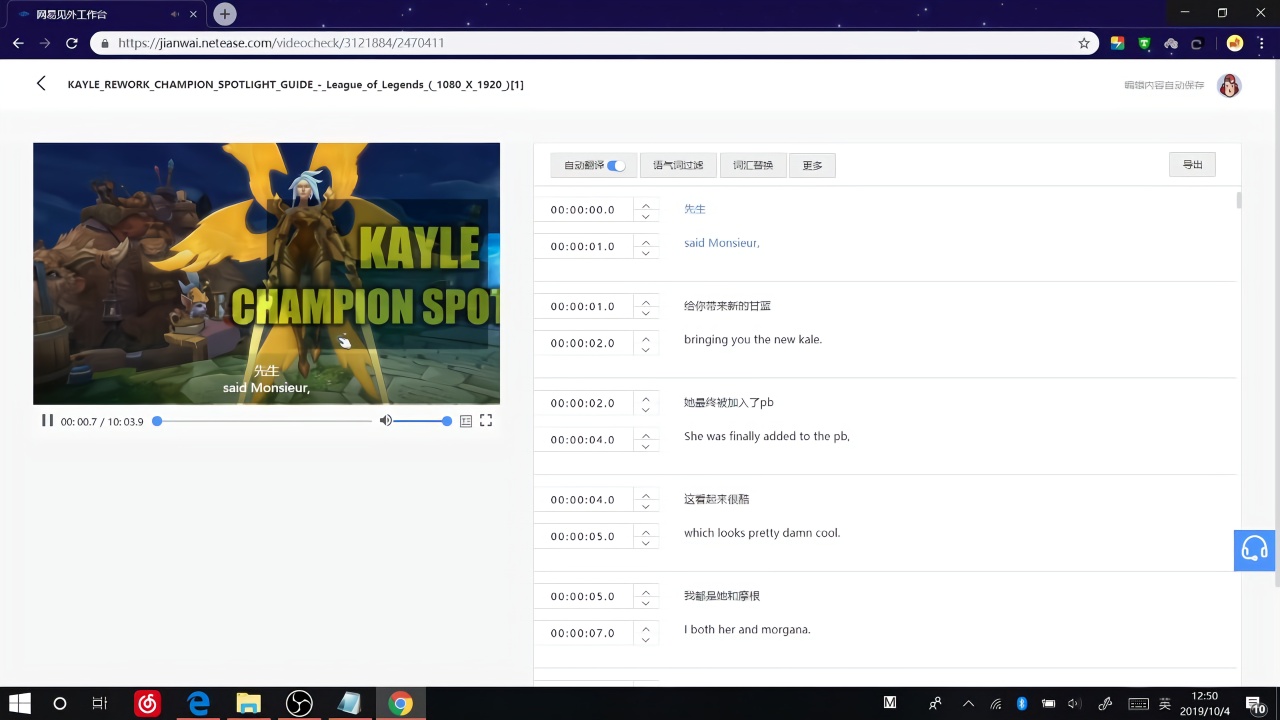Open customer service headset widget
This screenshot has height=720, width=1280.
point(1254,550)
